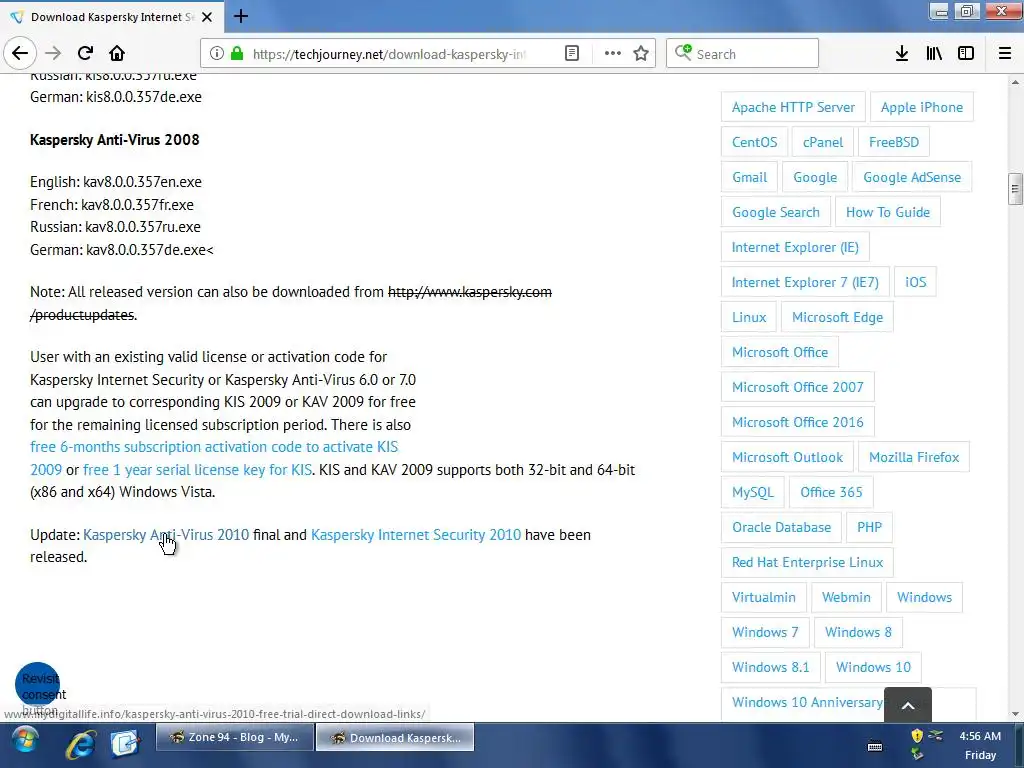Click the green secure connection padlock
The image size is (1024, 768).
click(237, 54)
